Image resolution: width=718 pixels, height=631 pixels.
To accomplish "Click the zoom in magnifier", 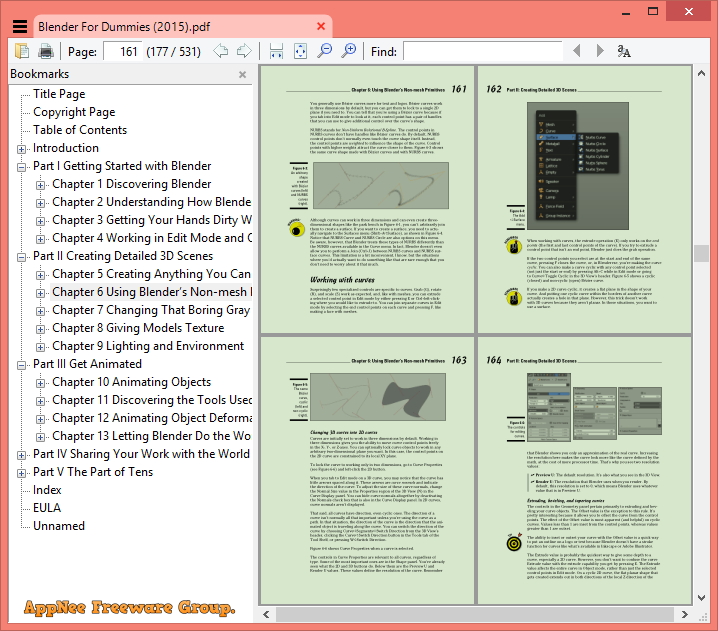I will (x=349, y=51).
